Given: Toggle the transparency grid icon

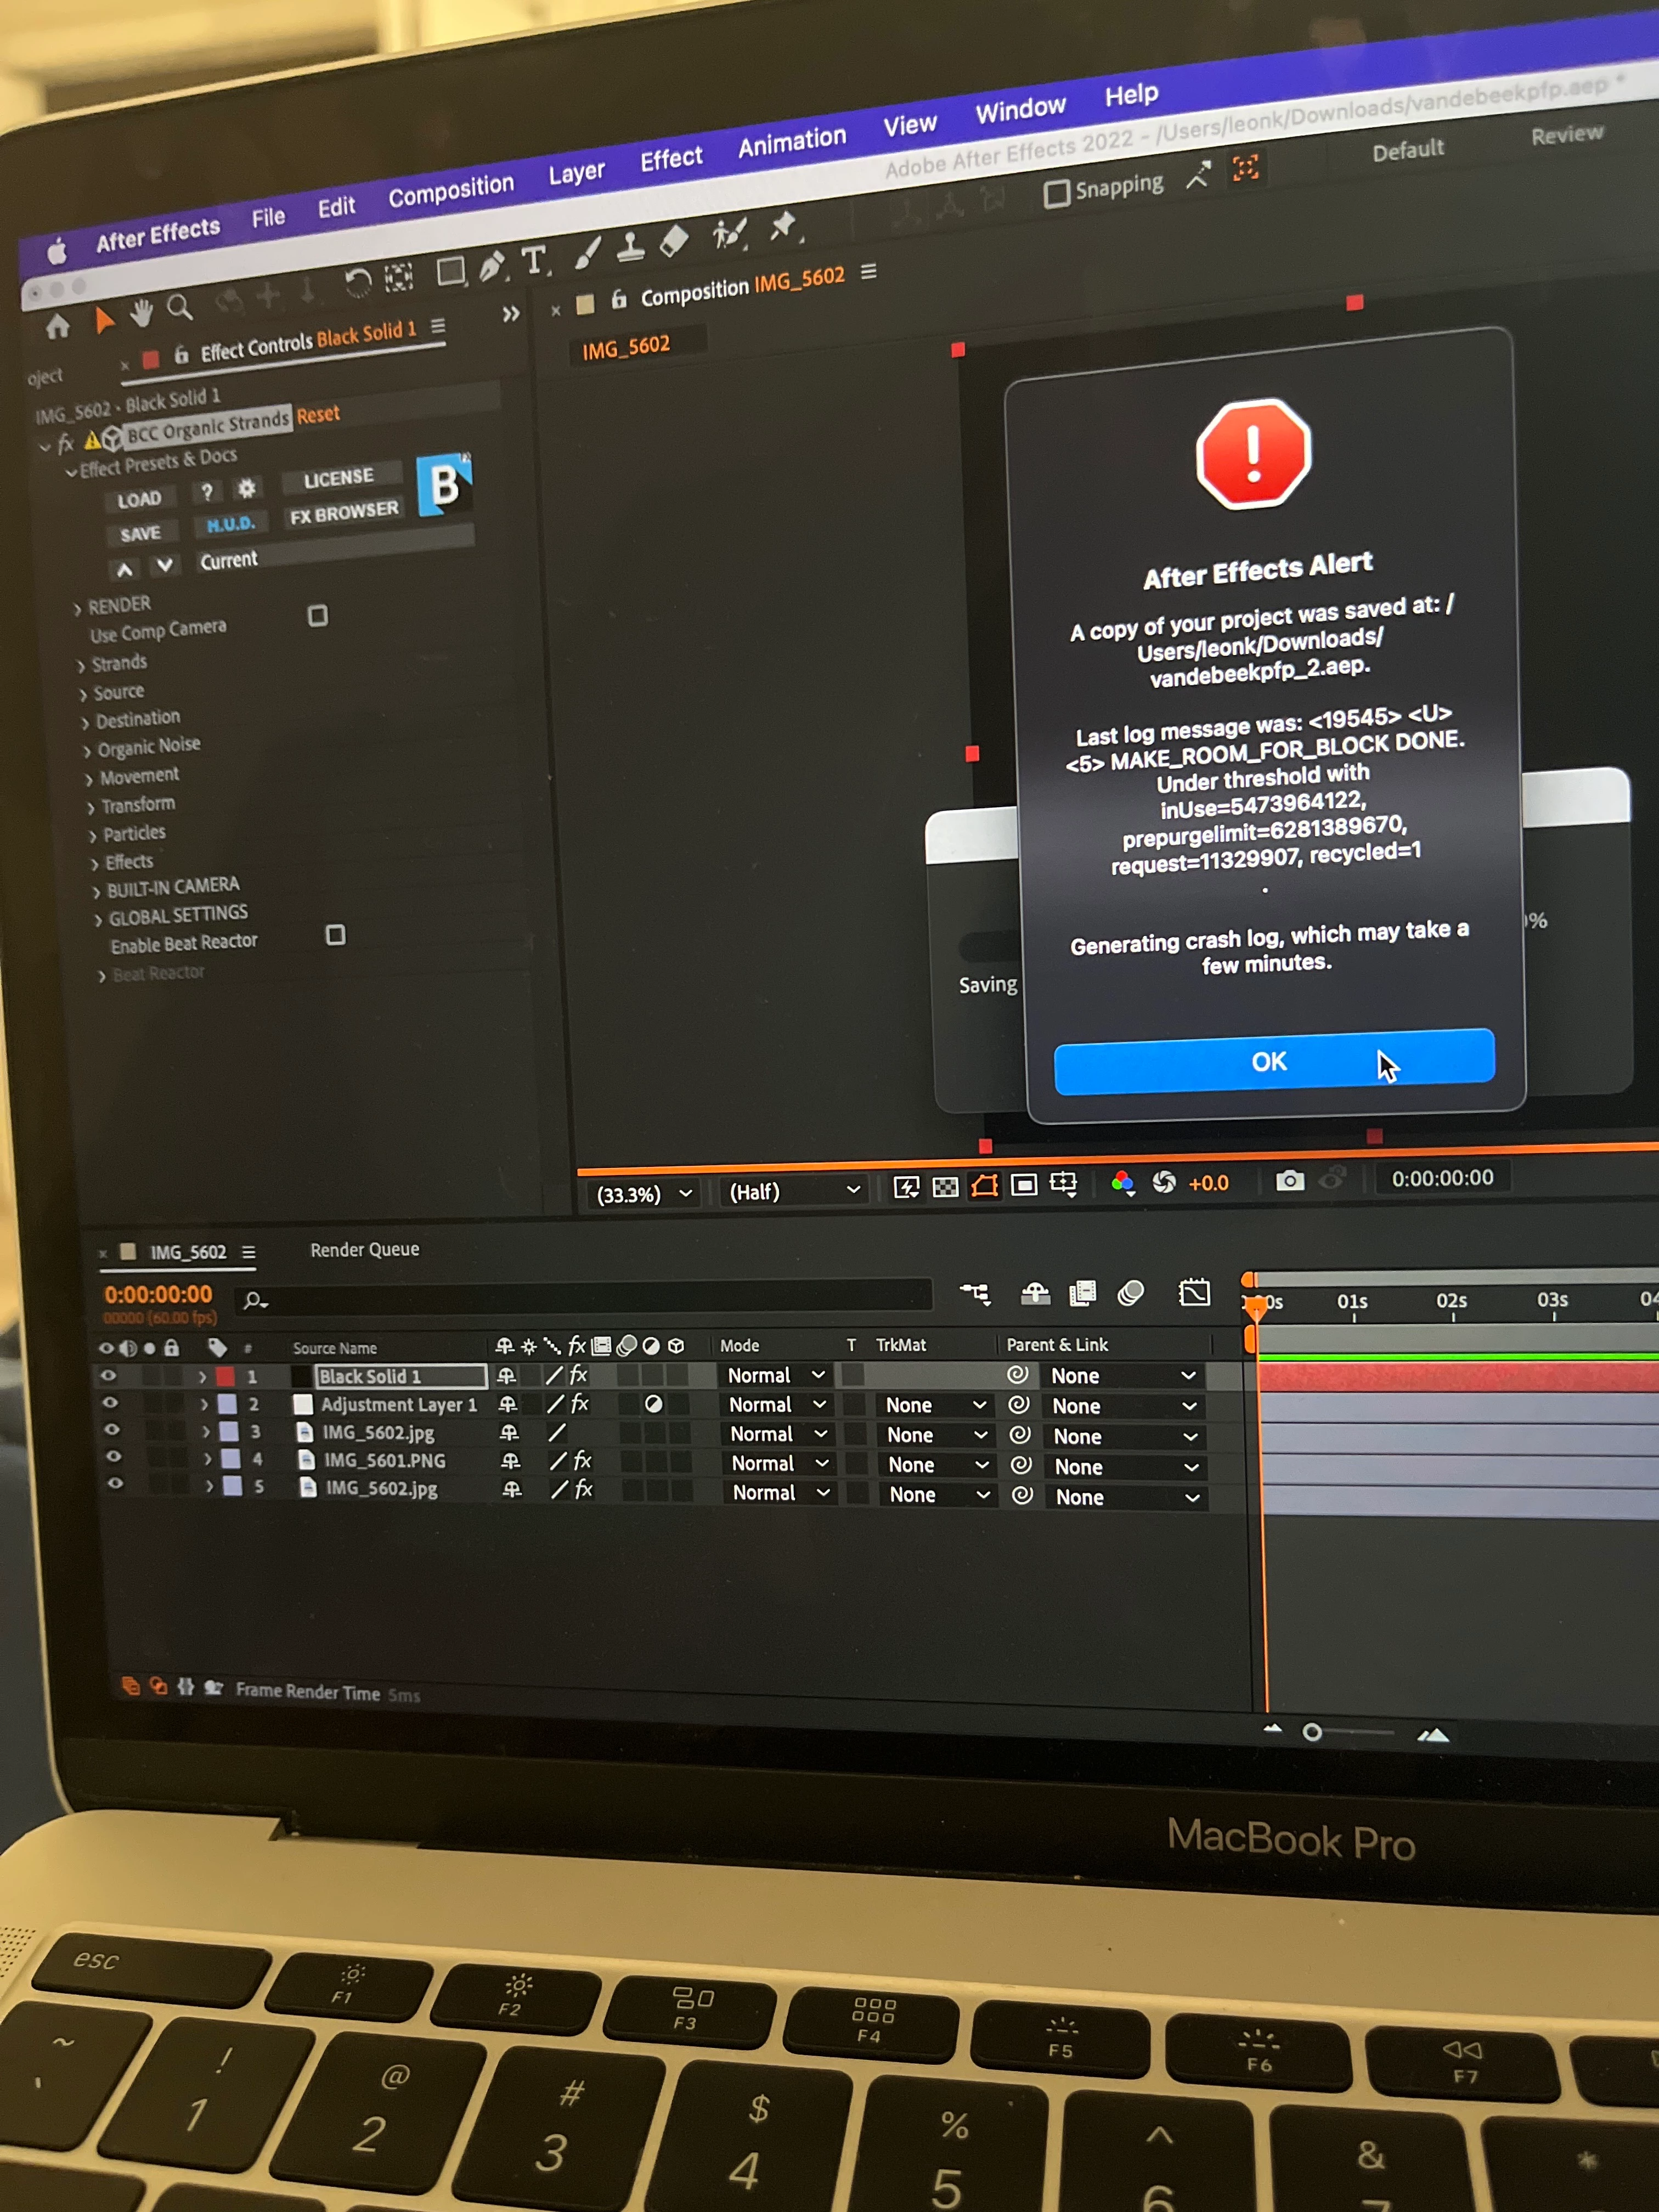Looking at the screenshot, I should click(x=945, y=1187).
